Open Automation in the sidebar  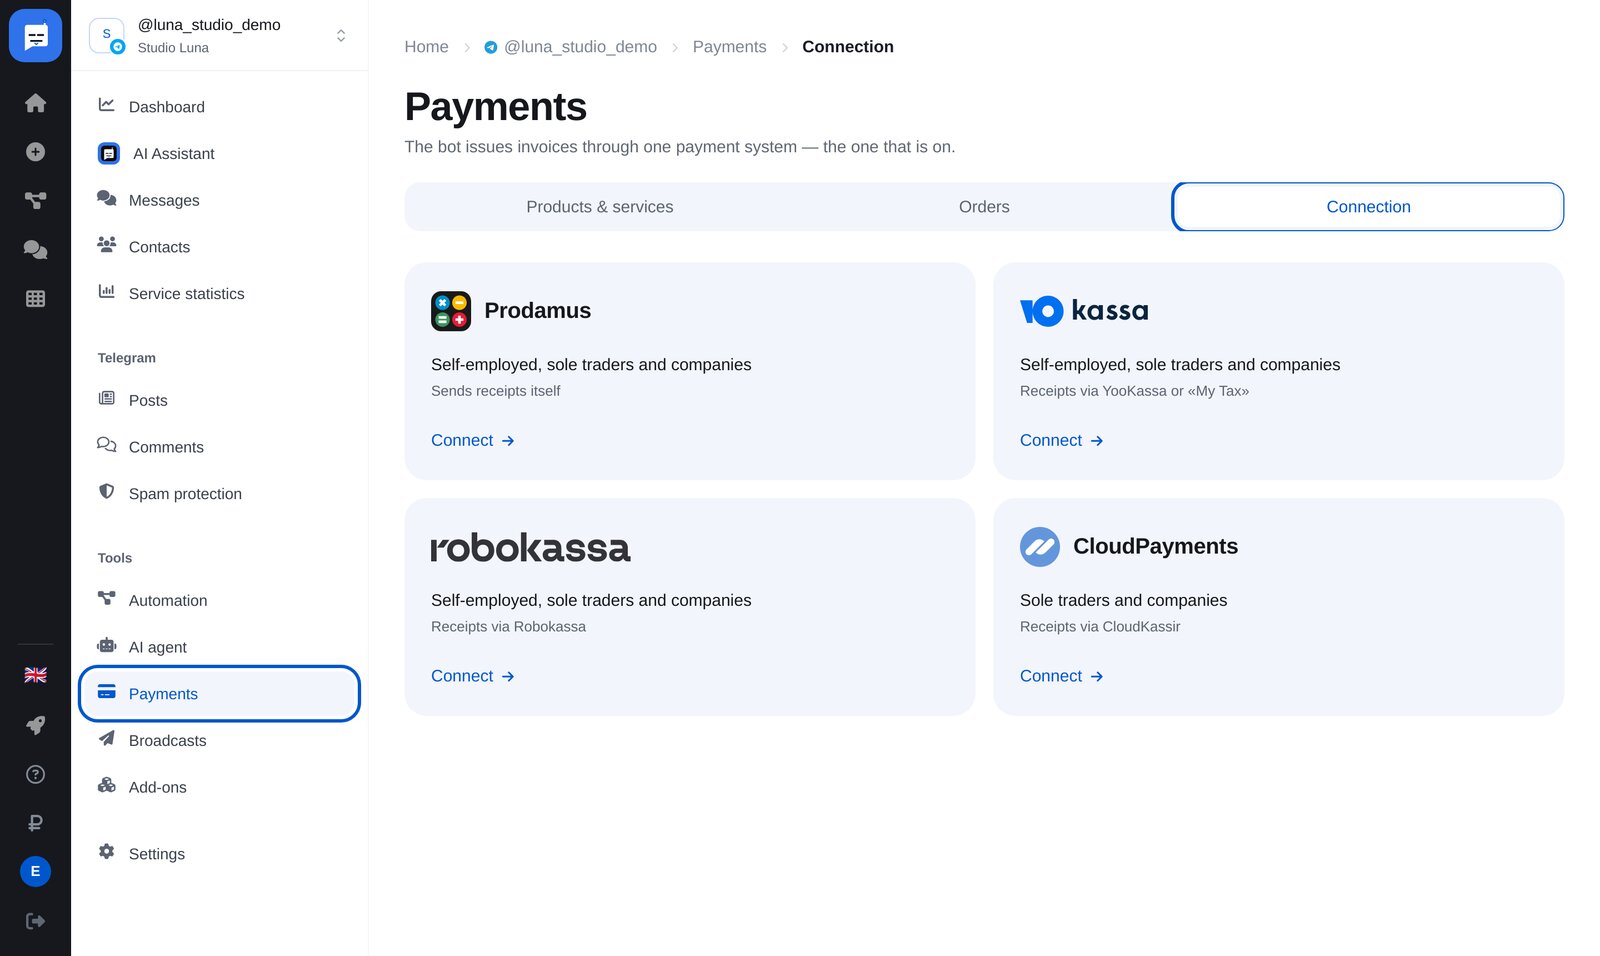point(219,600)
